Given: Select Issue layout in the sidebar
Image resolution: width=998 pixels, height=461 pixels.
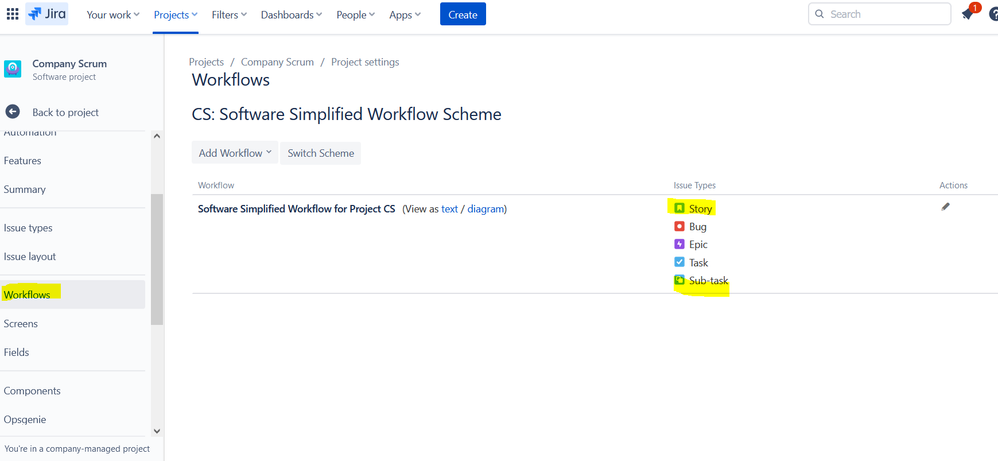Looking at the screenshot, I should pyautogui.click(x=30, y=257).
